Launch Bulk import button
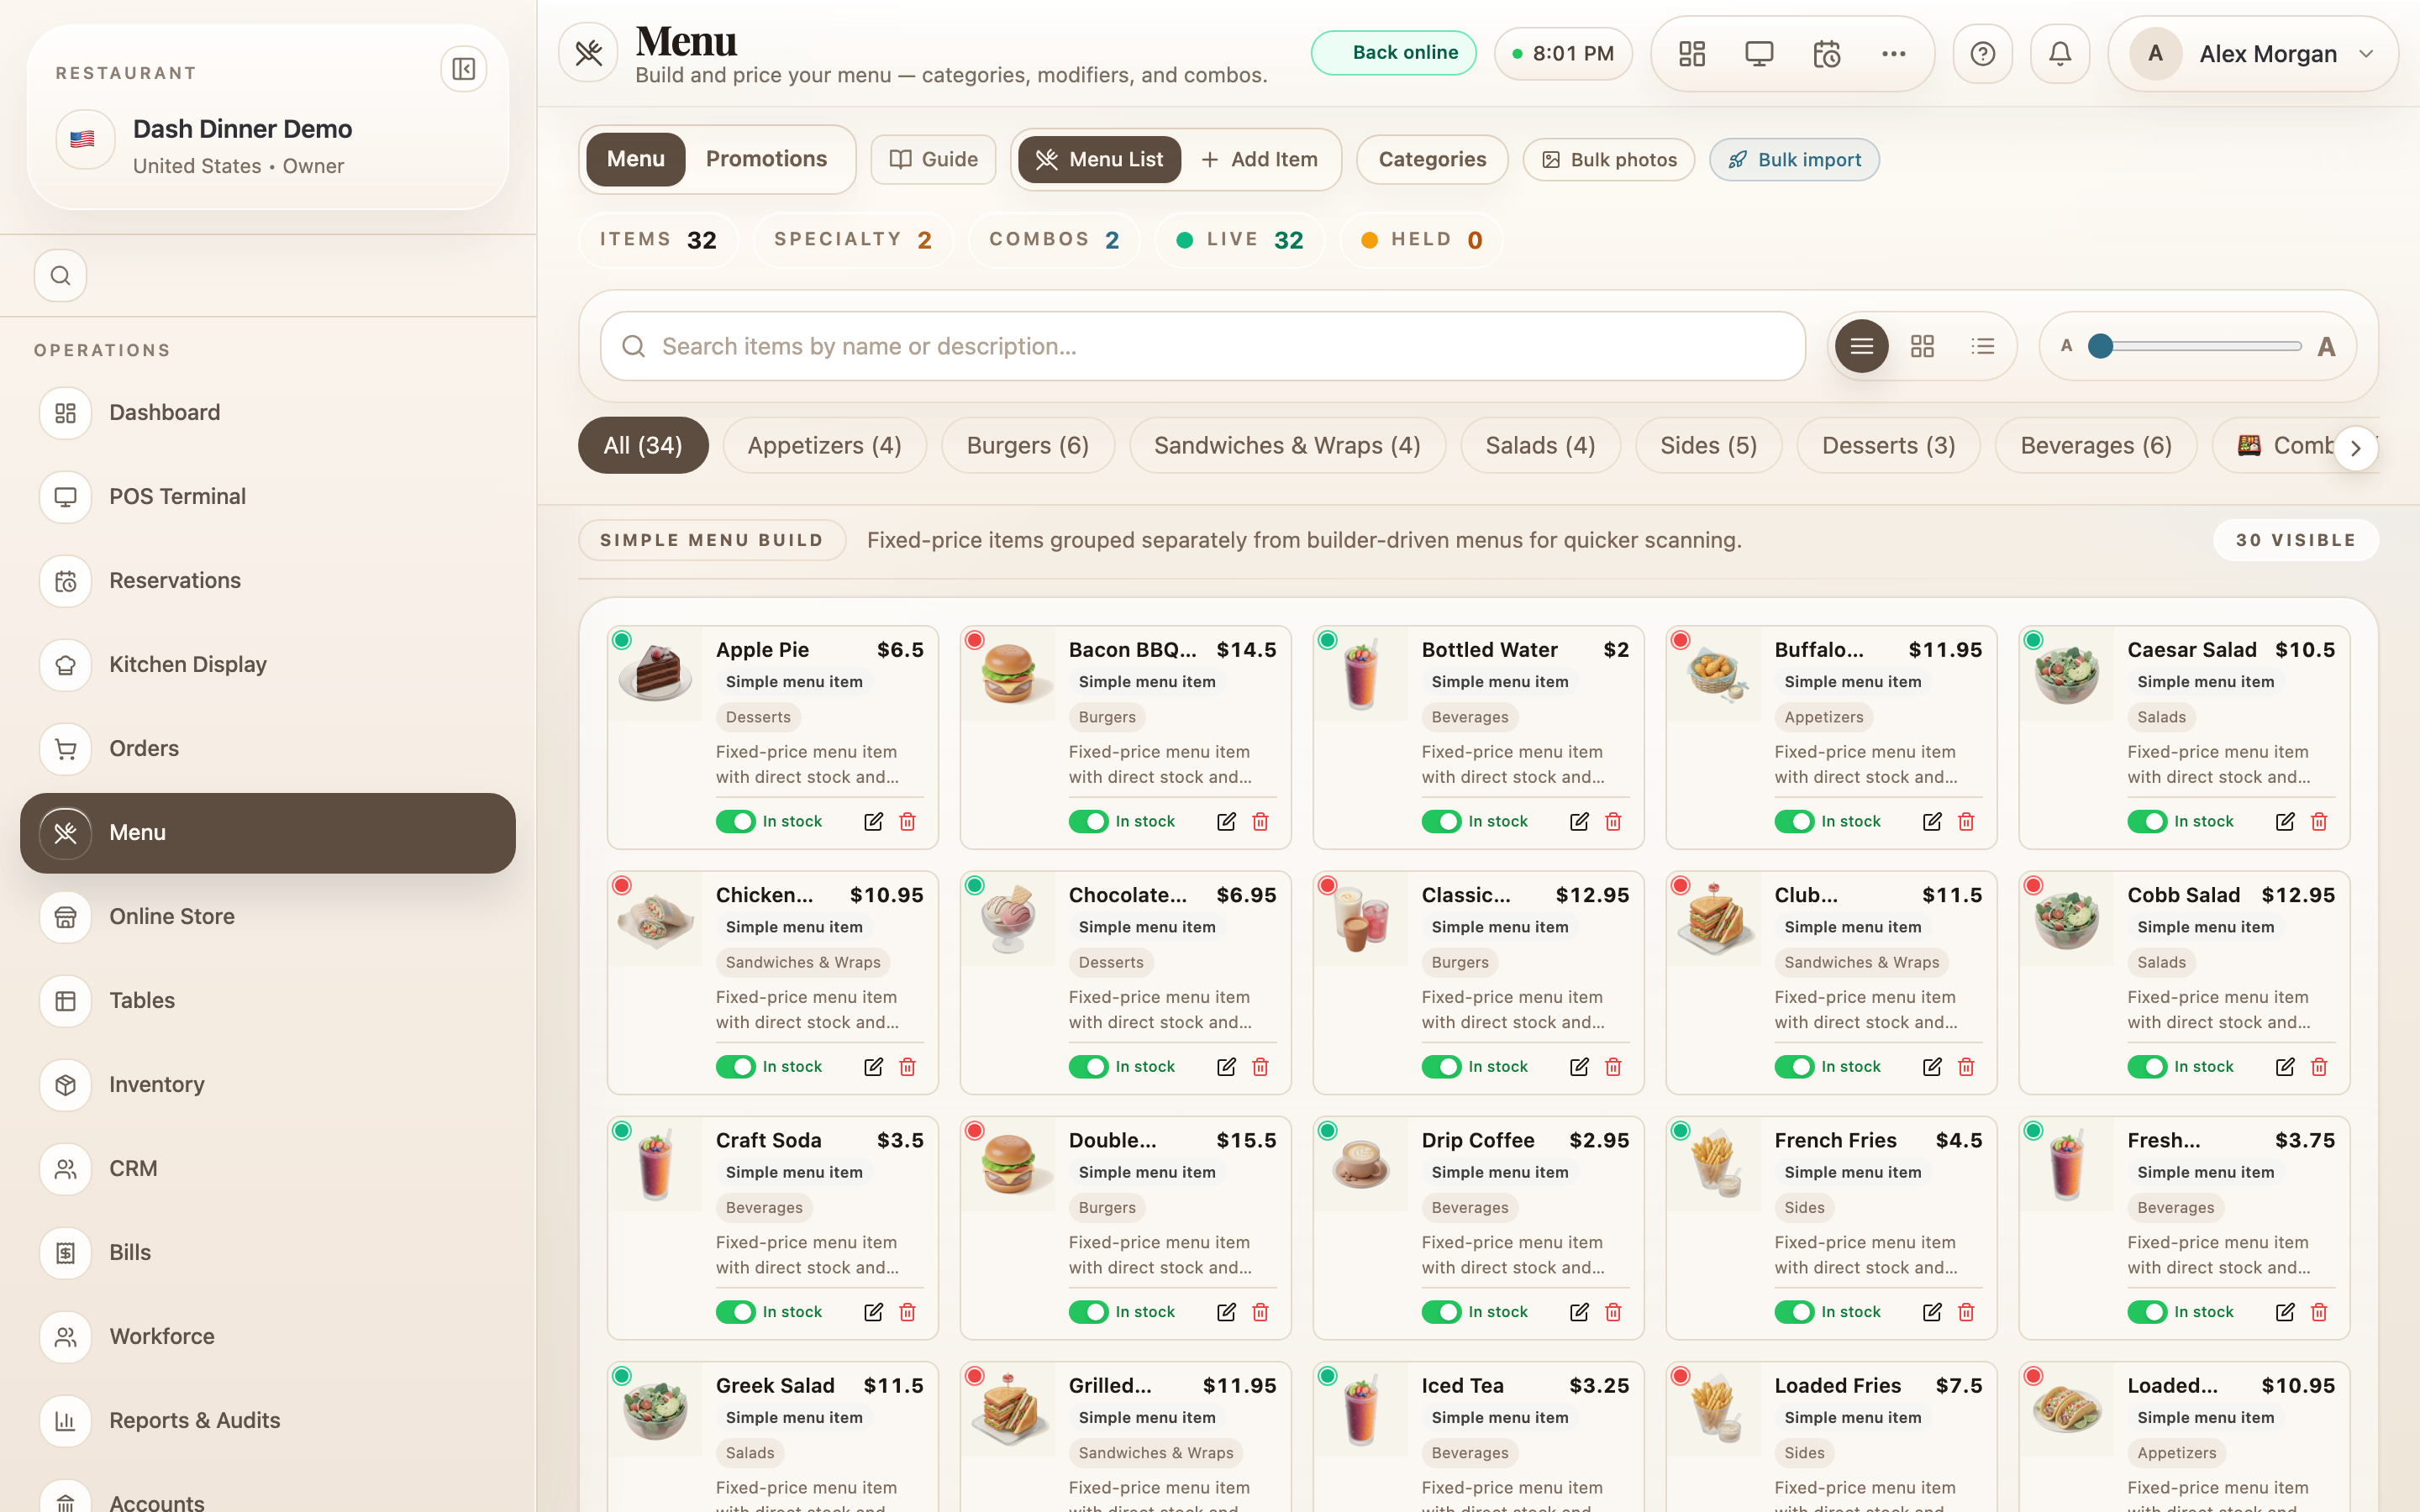The height and width of the screenshot is (1512, 2420). pos(1794,160)
